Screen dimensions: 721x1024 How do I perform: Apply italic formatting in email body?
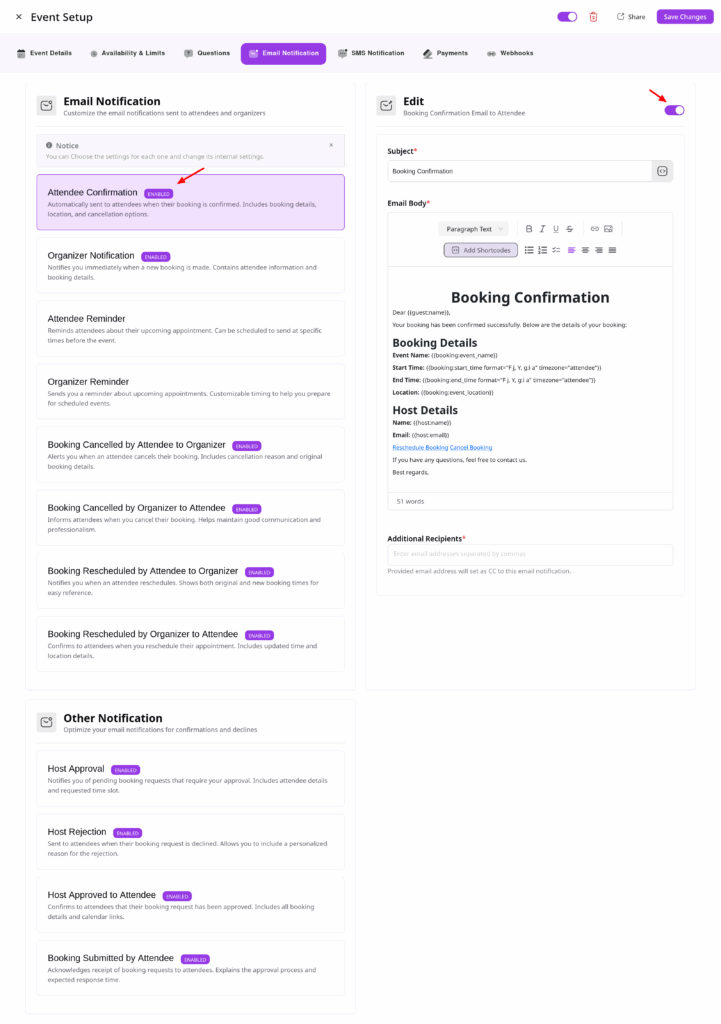(x=543, y=229)
